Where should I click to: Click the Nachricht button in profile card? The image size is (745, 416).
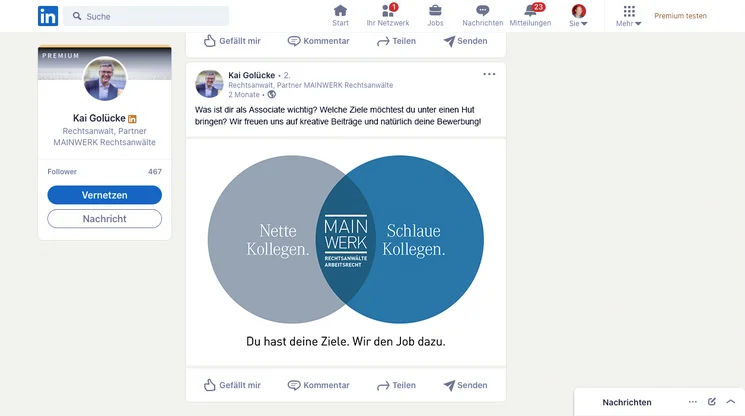pos(105,218)
